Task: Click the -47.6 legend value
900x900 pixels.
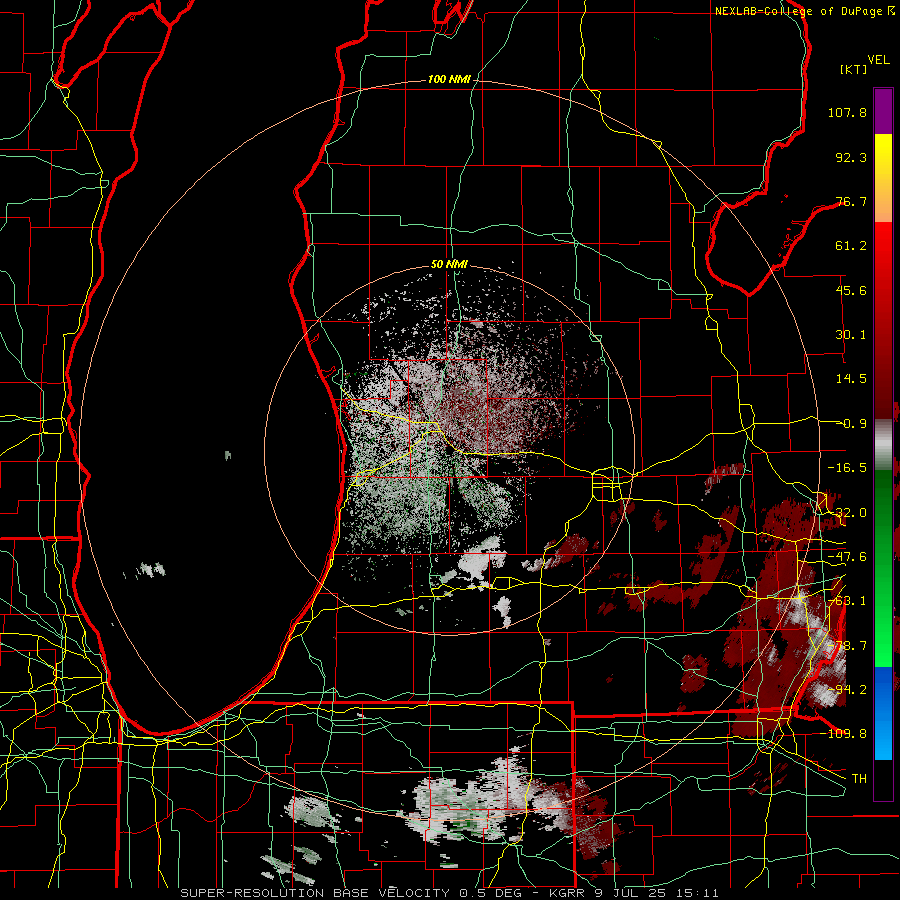Action: pos(847,557)
